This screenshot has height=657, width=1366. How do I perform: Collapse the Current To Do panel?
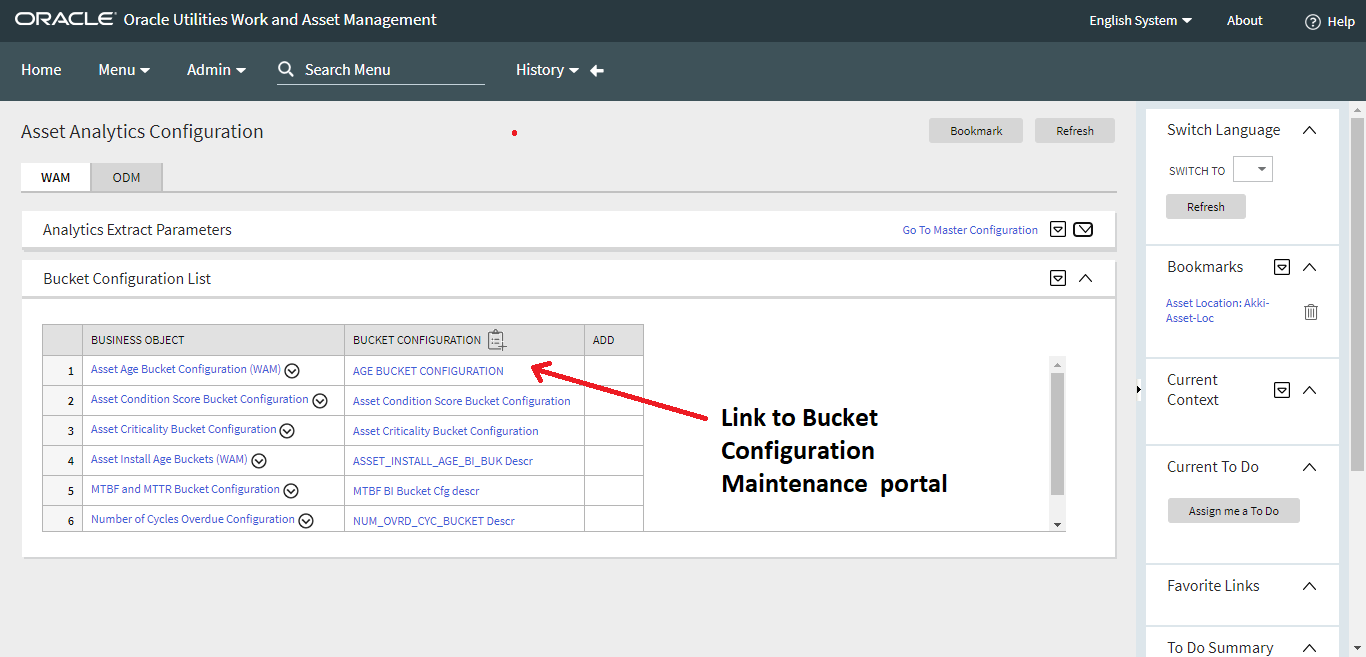[1310, 467]
